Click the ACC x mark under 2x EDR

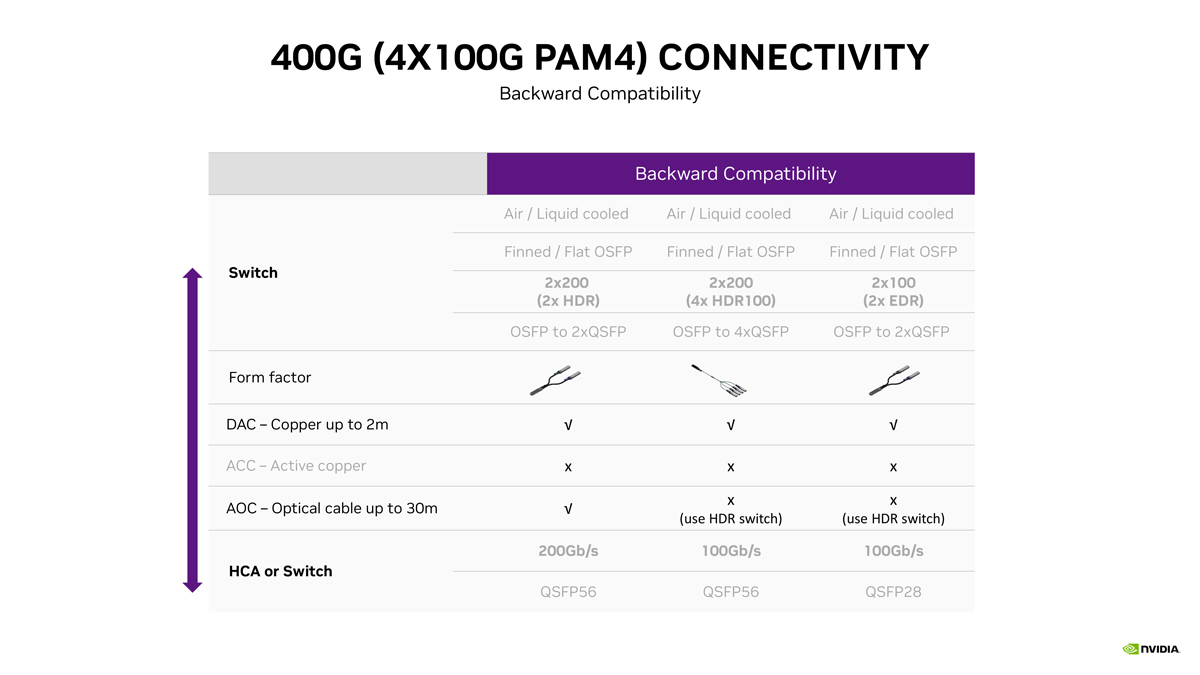click(x=893, y=467)
